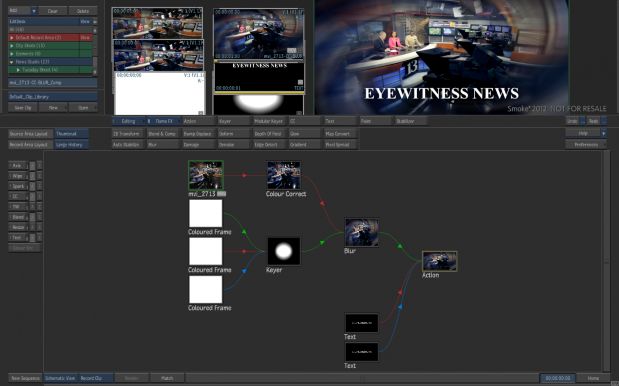
Task: Open the Keyer effect
Action: click(x=234, y=121)
